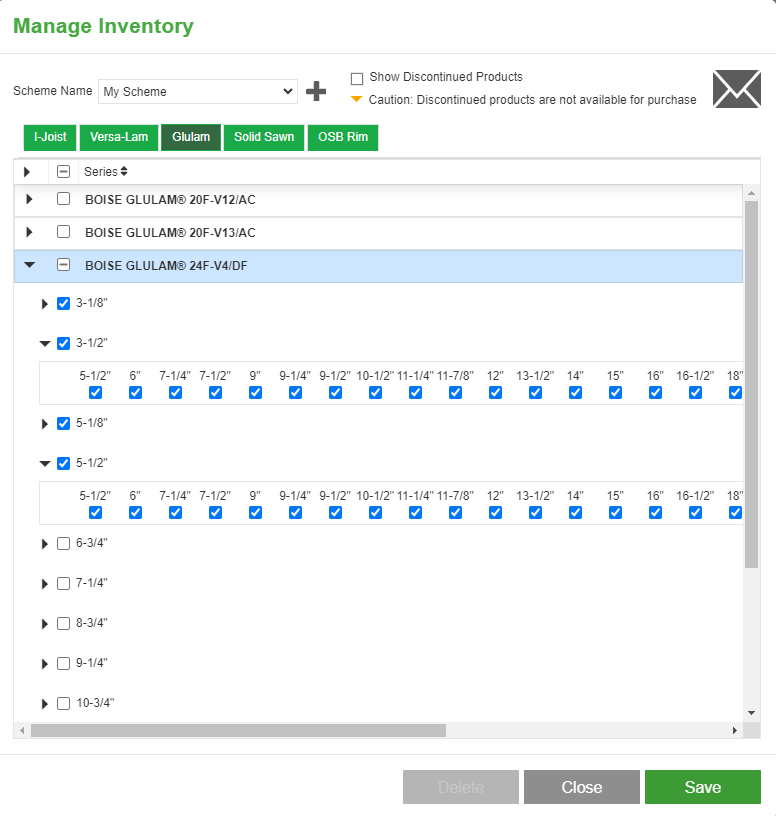
Task: Click the envelope email icon
Action: click(736, 89)
